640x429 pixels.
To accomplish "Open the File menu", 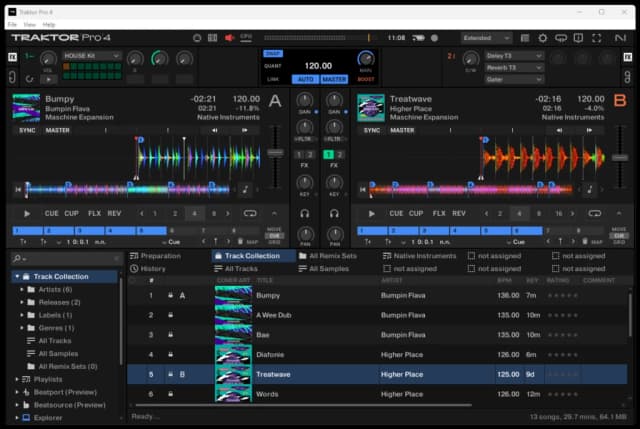I will tap(12, 24).
